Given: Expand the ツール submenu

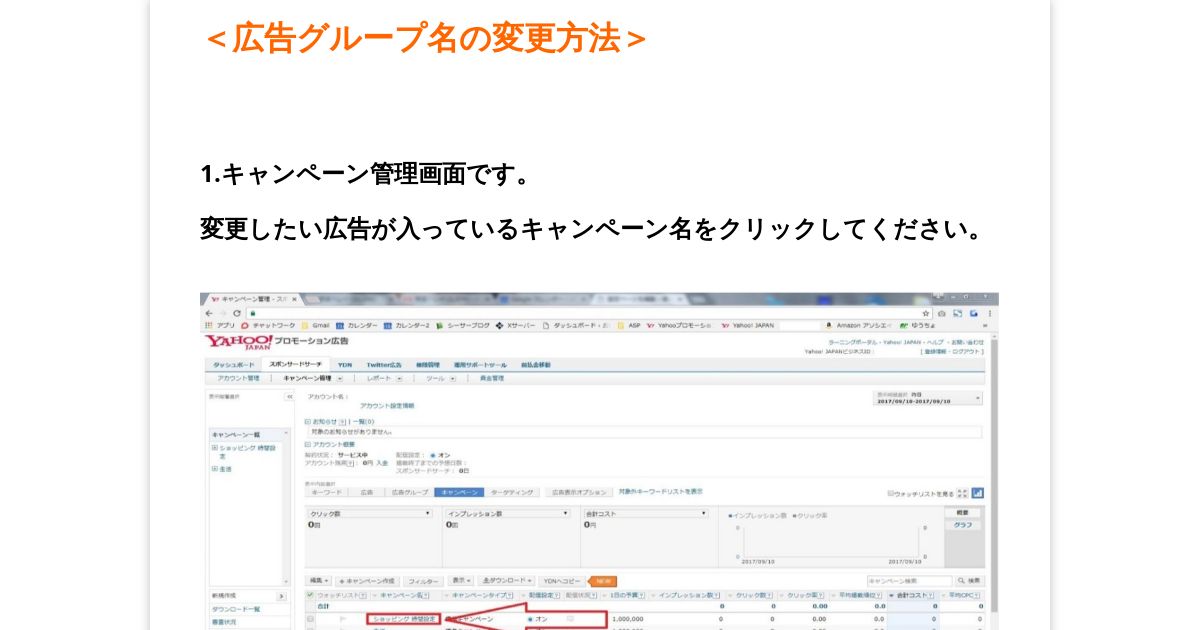Looking at the screenshot, I should coord(452,378).
